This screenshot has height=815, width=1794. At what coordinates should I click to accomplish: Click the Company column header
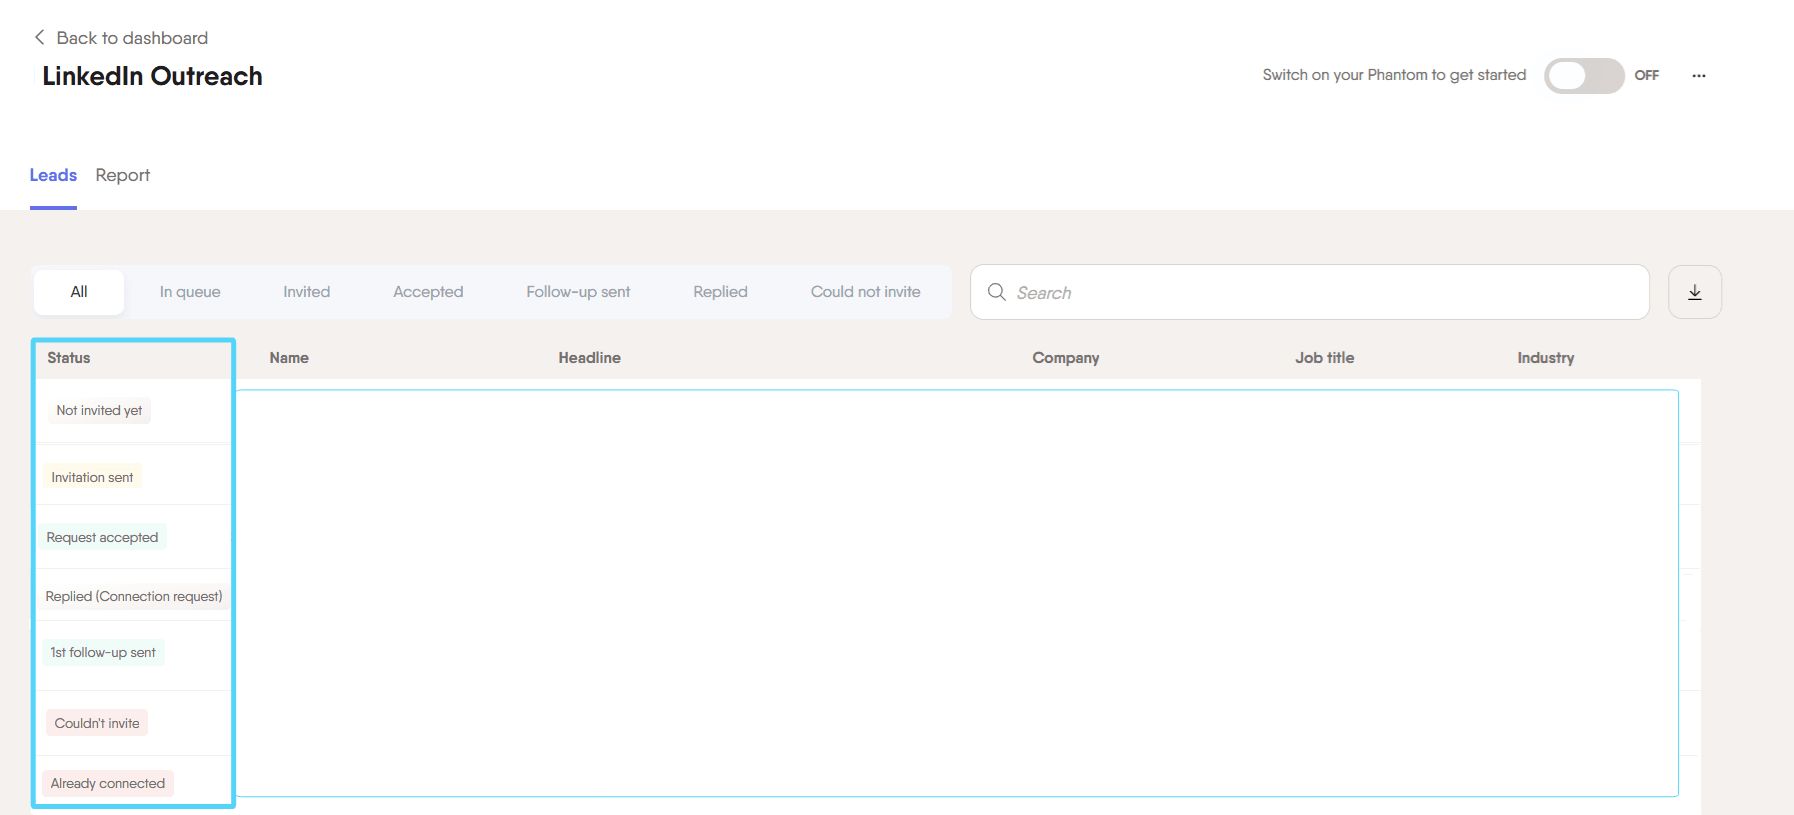1065,358
